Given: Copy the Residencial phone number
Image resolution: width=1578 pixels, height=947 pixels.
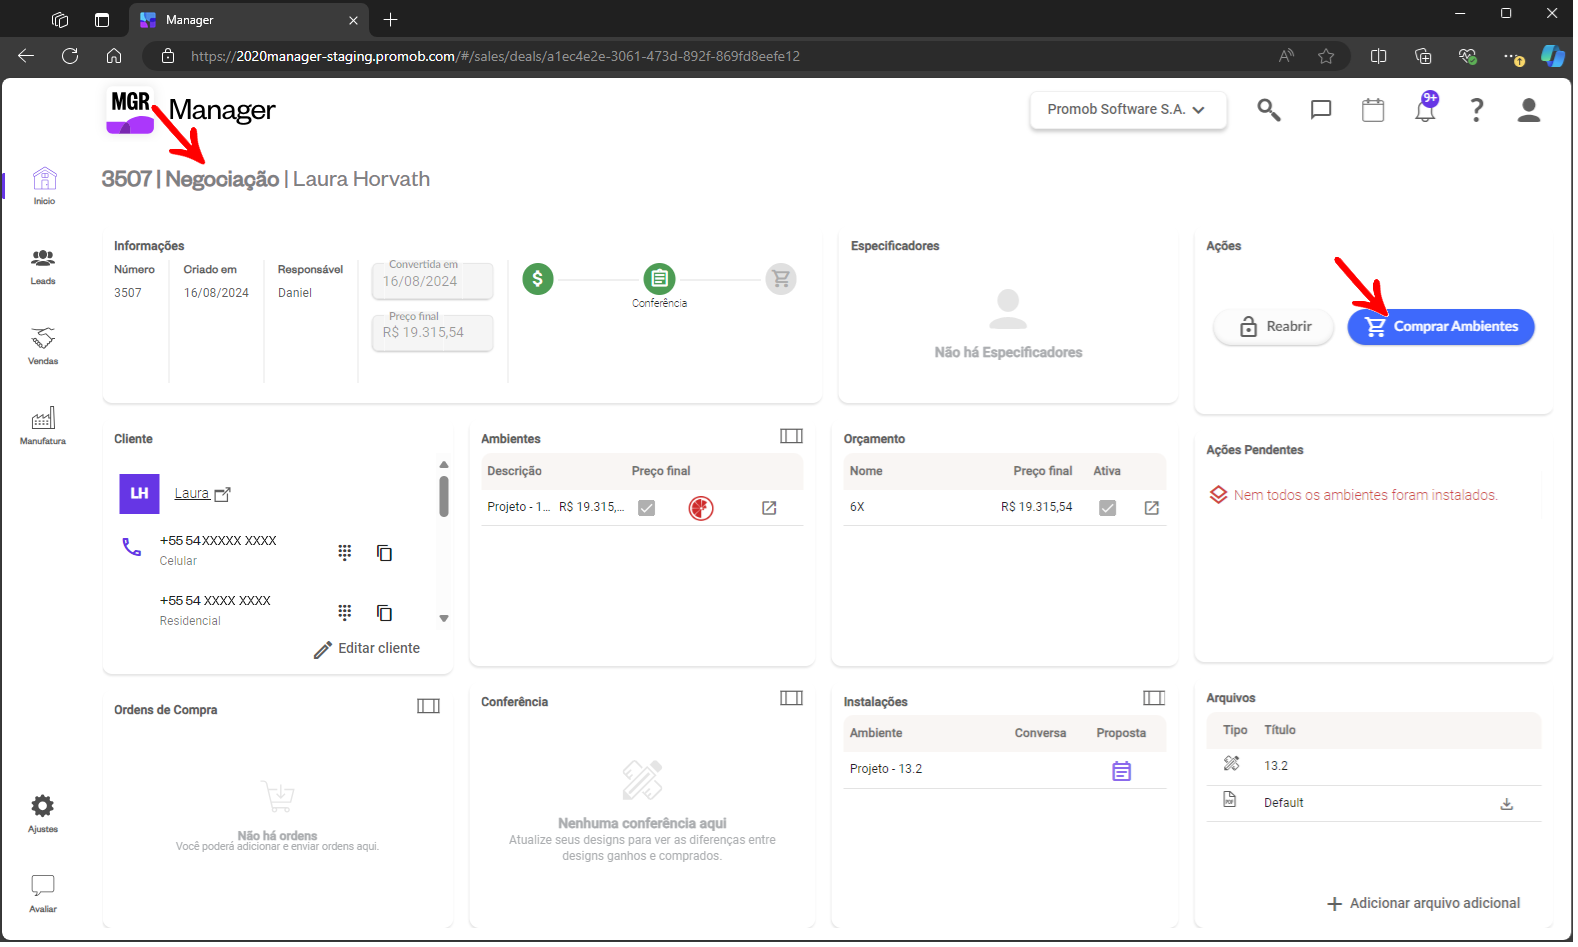Looking at the screenshot, I should [x=384, y=613].
